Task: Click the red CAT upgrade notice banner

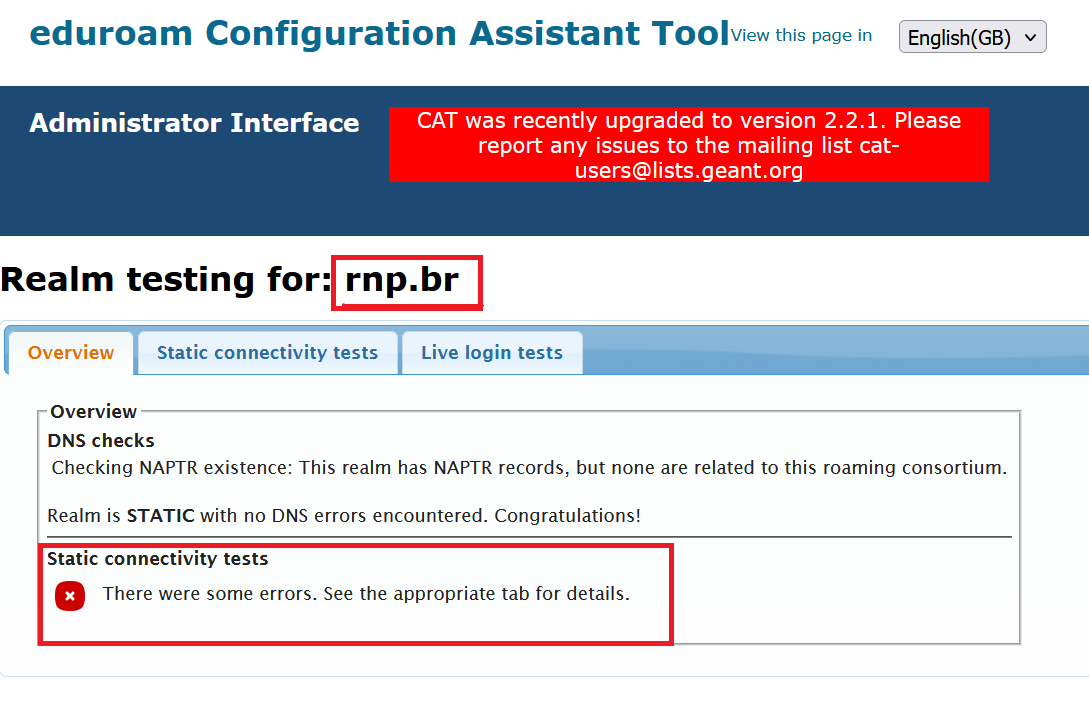Action: [x=688, y=145]
